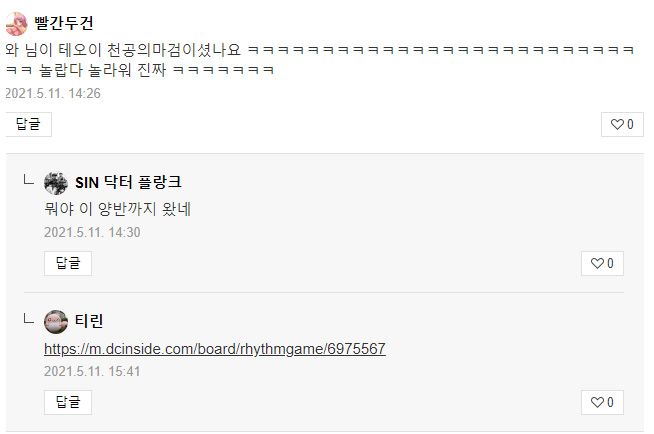This screenshot has height=434, width=654.
Task: Like SIN 닥터 플랑크's reply heart
Action: [x=602, y=263]
